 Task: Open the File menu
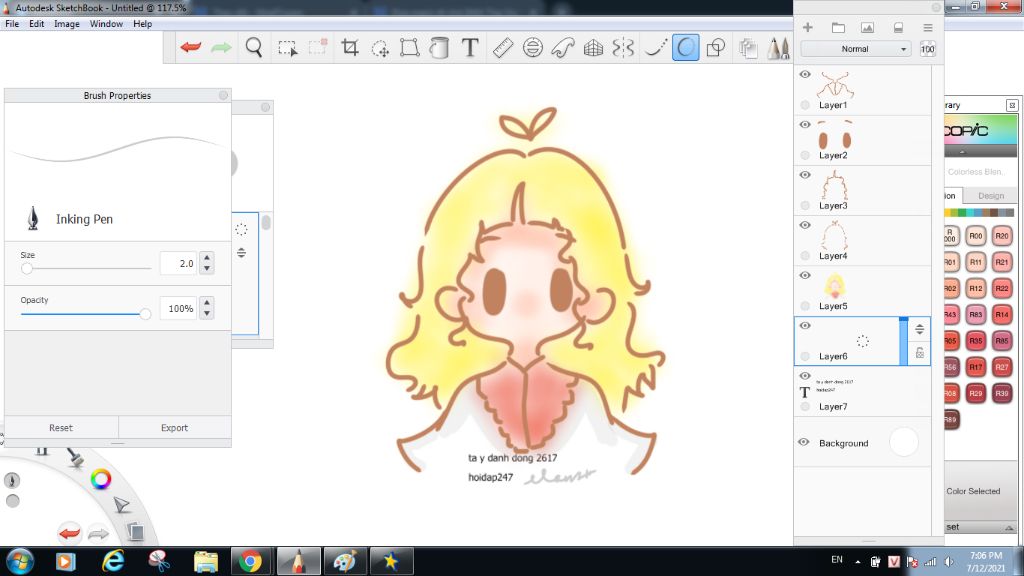12,24
